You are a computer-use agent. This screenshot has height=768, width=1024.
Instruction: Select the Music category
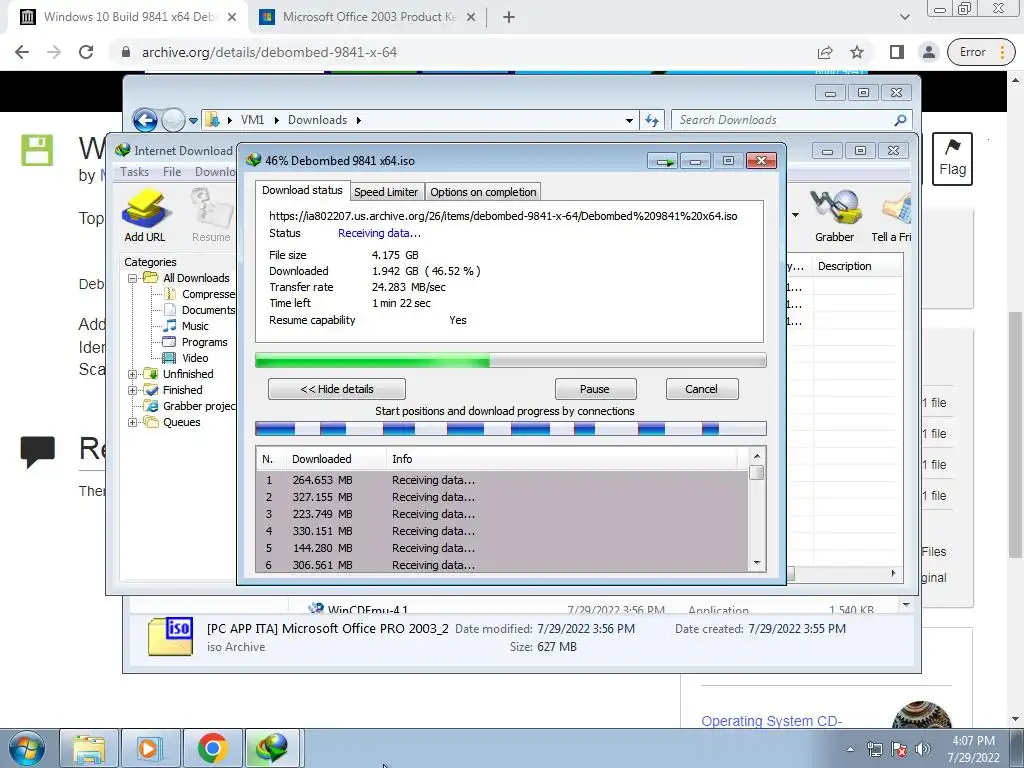pyautogui.click(x=195, y=326)
